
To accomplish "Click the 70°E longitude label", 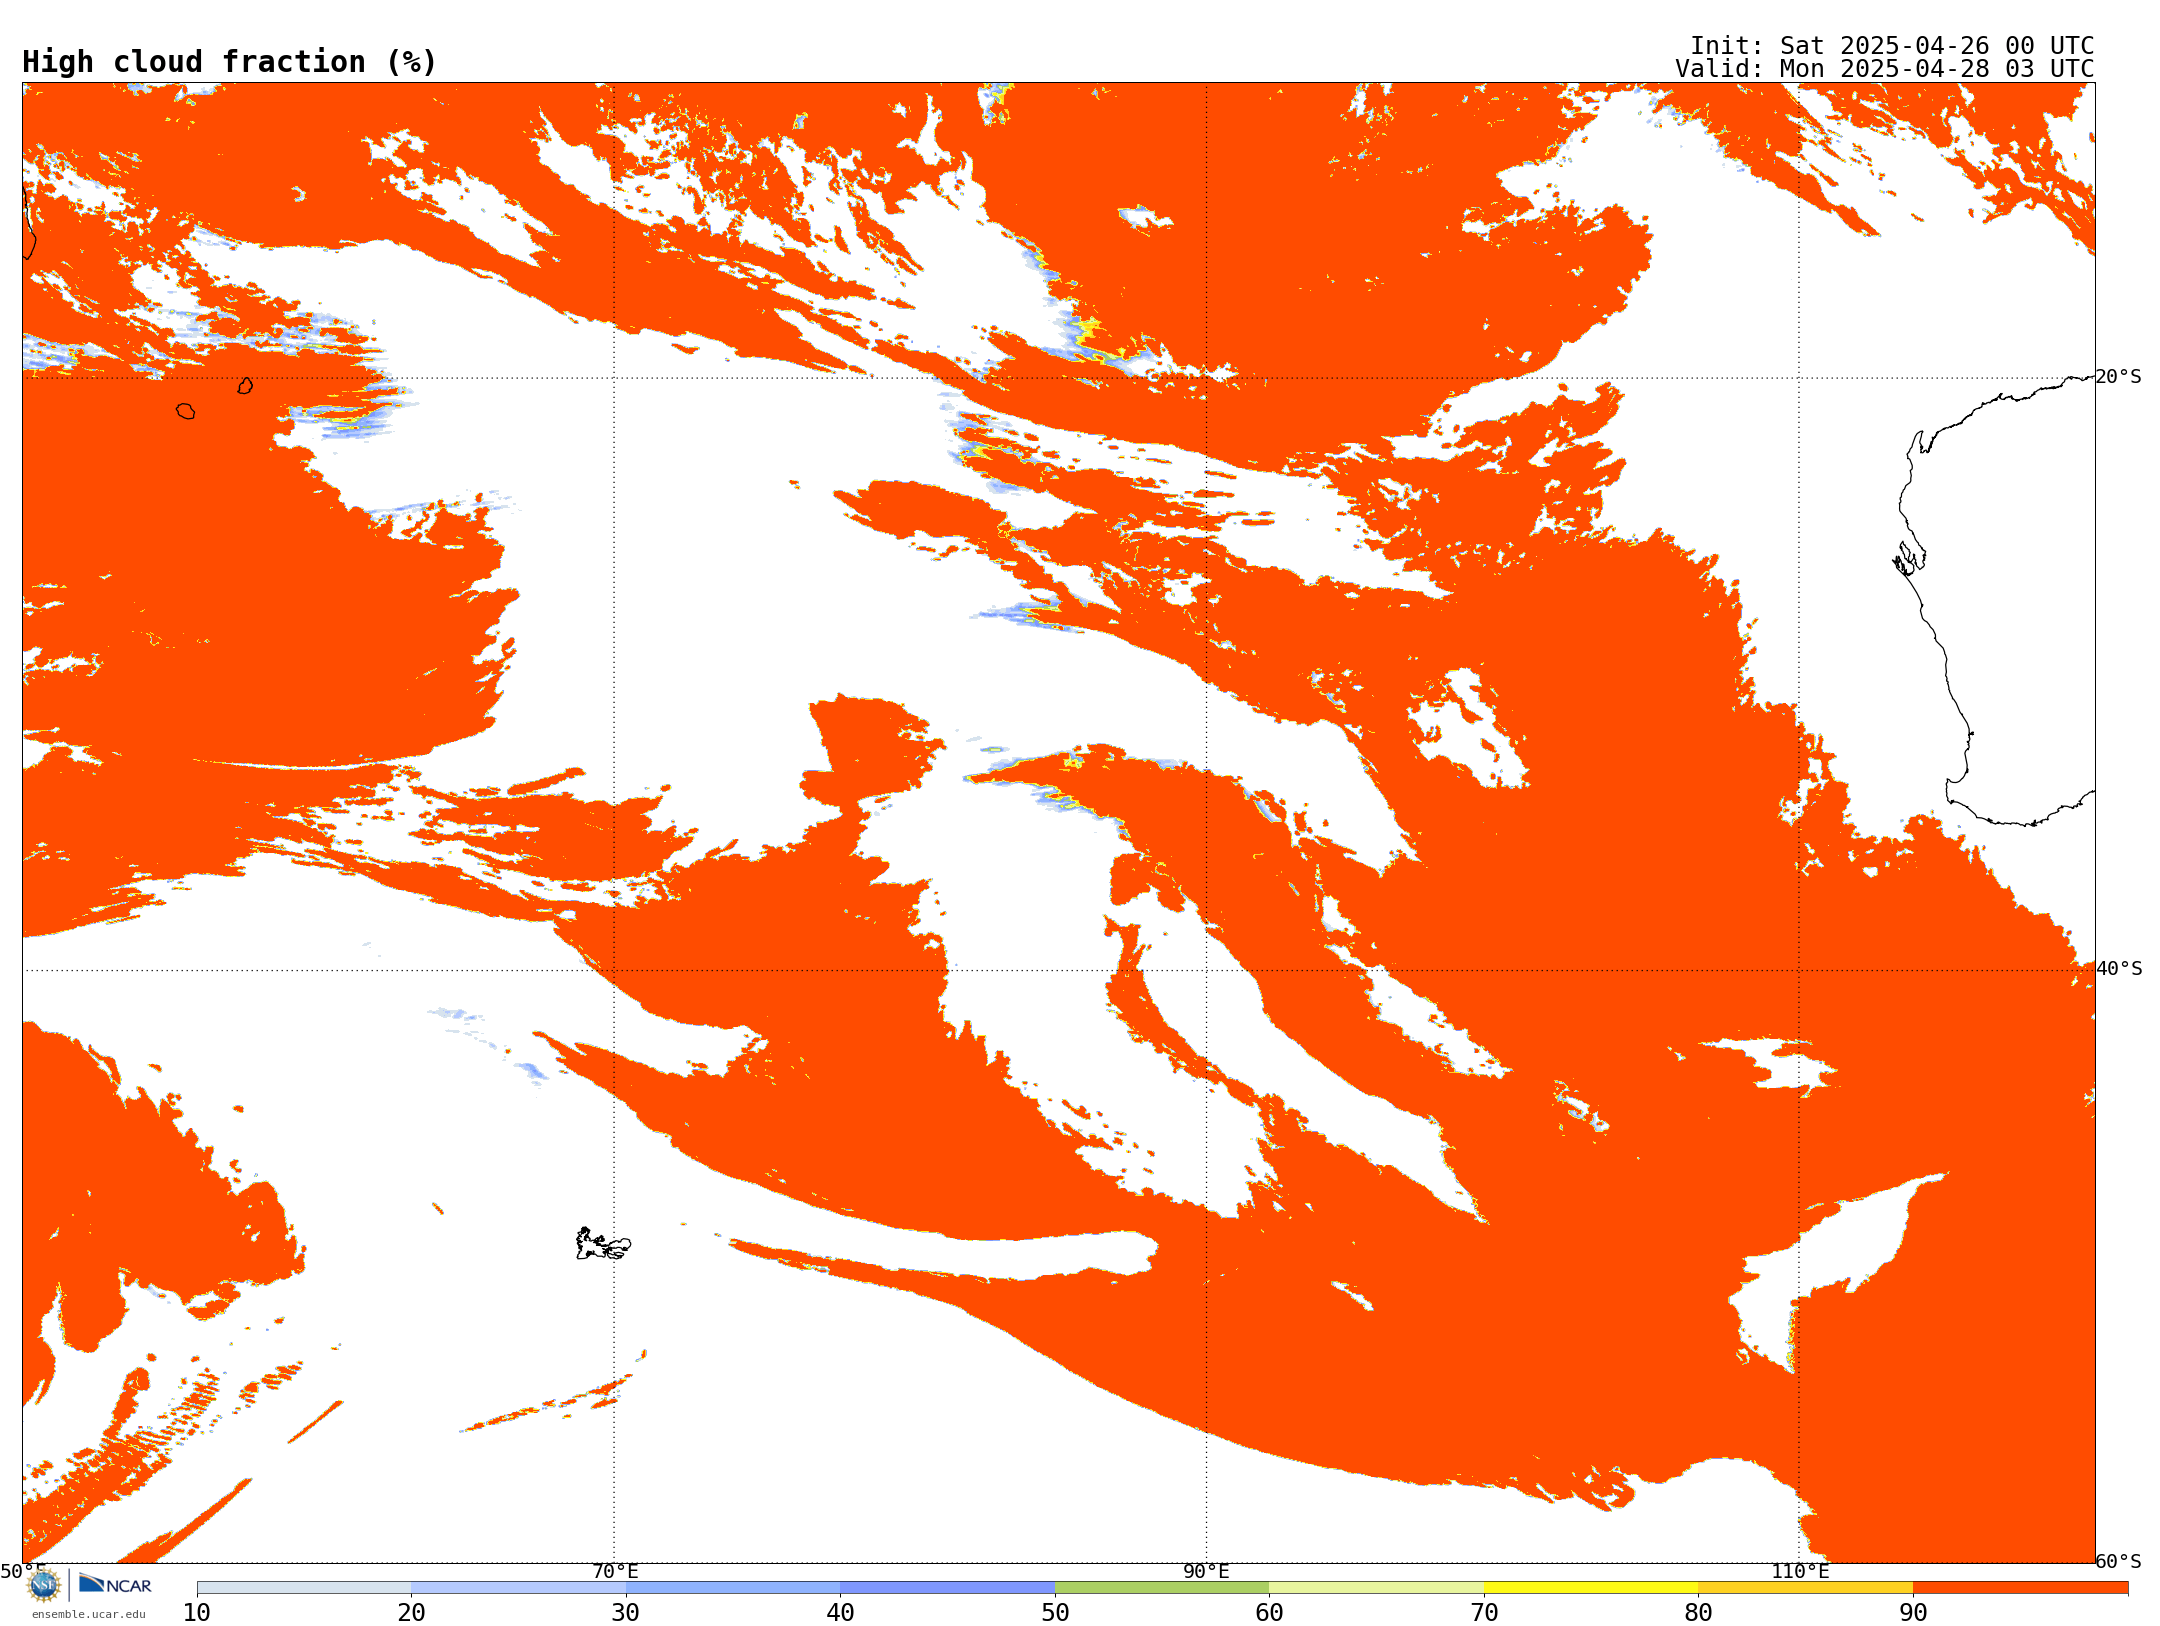I will click(x=615, y=1571).
